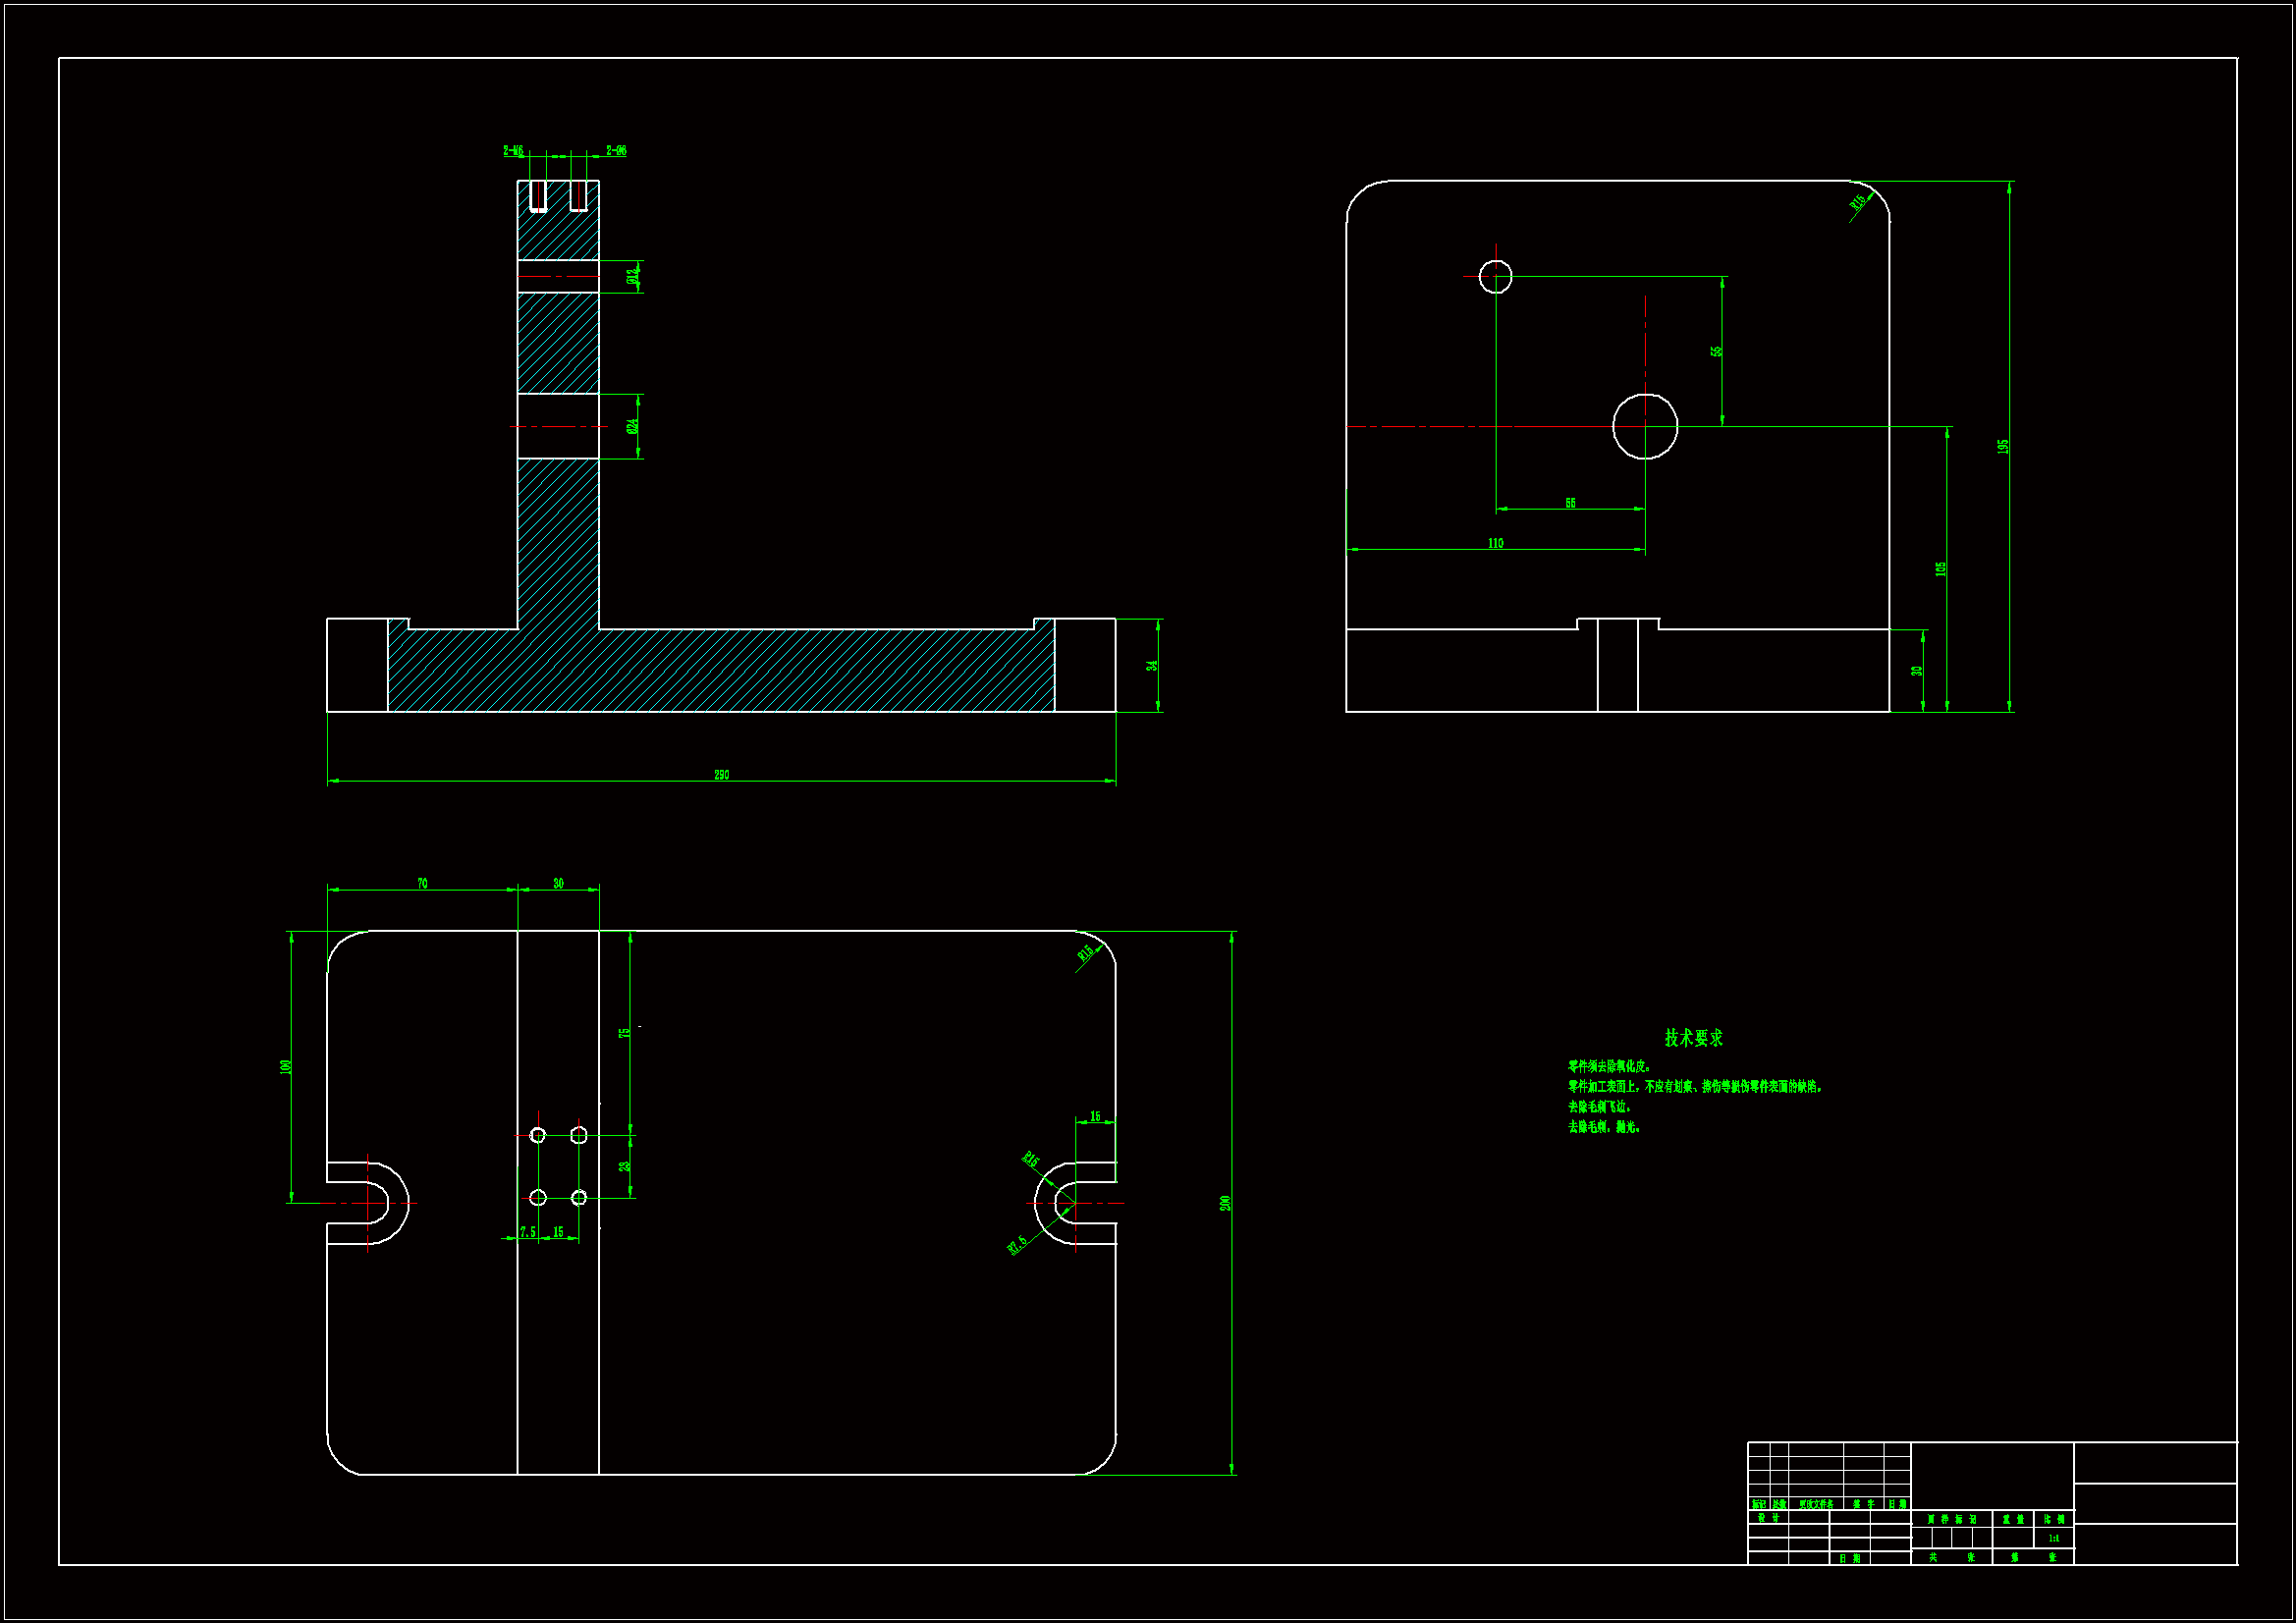Select the 34 base thickness dimension
The height and width of the screenshot is (1623, 2296).
1152,665
